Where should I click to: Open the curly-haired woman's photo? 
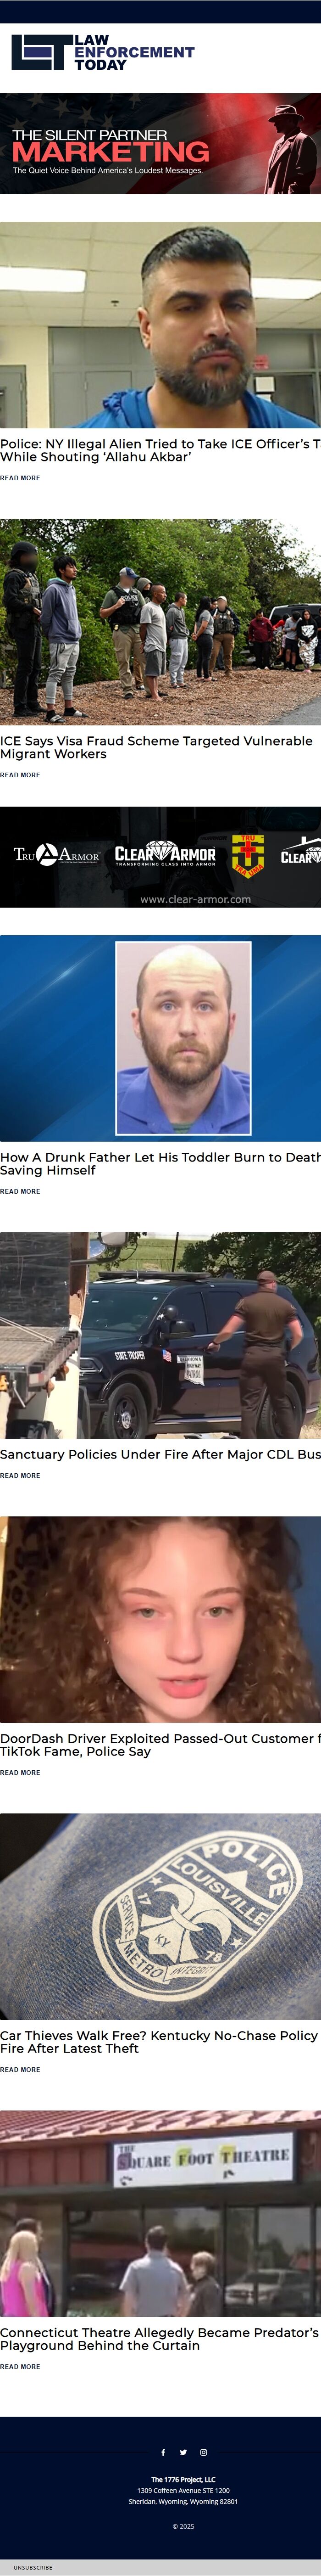pyautogui.click(x=160, y=1619)
